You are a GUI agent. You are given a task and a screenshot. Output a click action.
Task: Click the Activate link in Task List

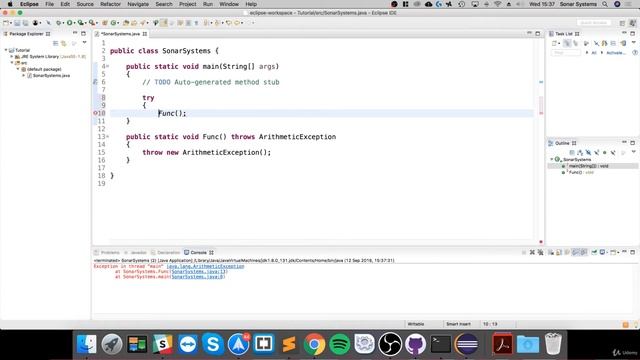tap(616, 53)
